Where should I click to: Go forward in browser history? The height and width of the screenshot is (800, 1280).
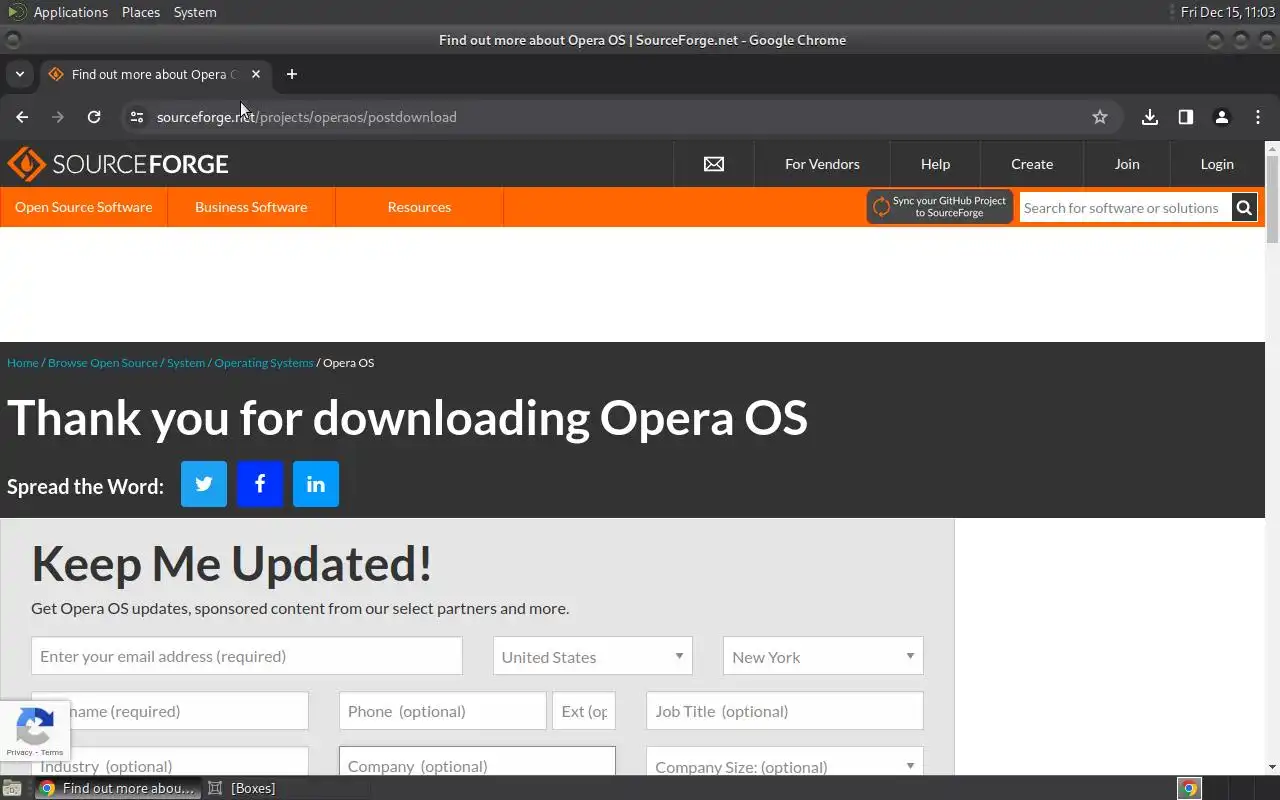click(x=58, y=117)
